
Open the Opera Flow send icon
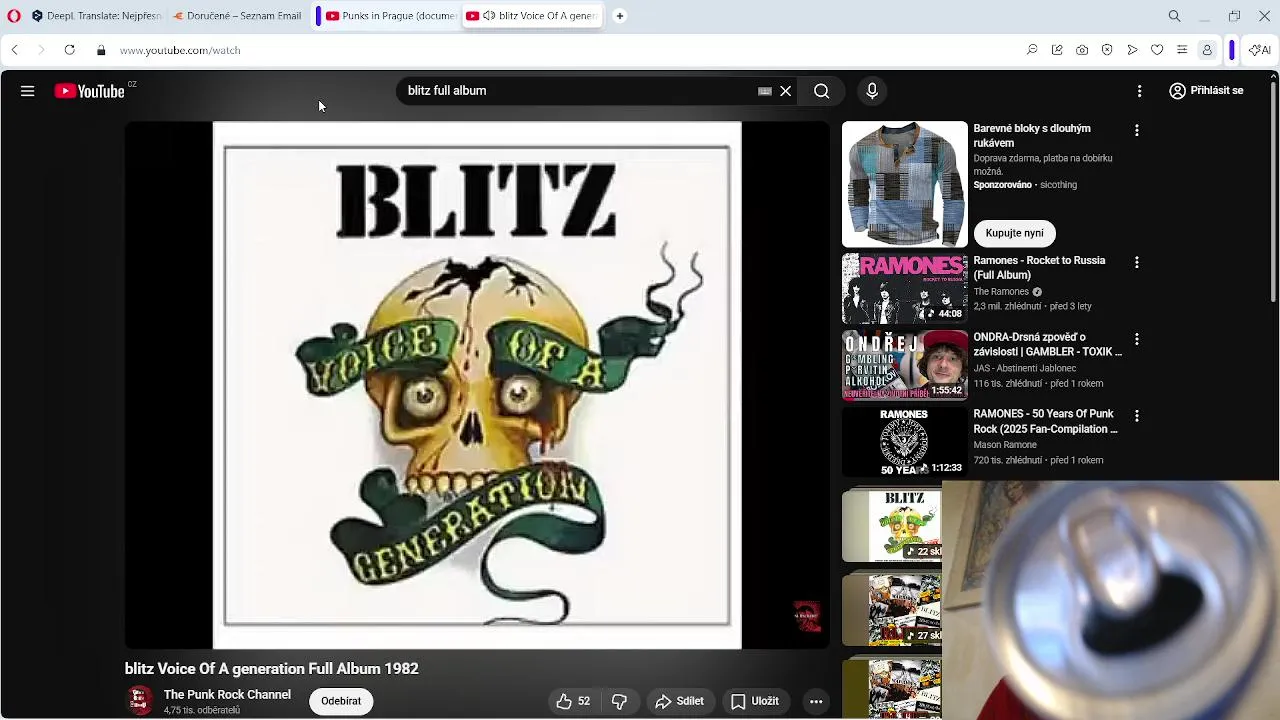tap(1132, 50)
